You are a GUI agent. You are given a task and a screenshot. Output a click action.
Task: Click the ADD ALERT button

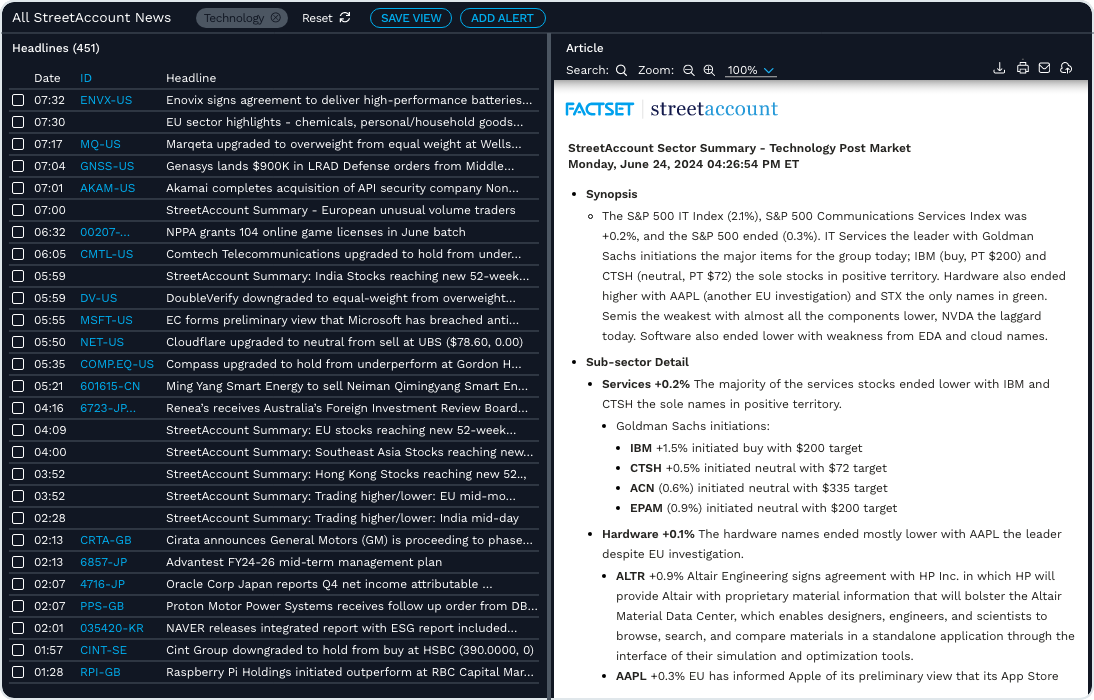point(502,18)
